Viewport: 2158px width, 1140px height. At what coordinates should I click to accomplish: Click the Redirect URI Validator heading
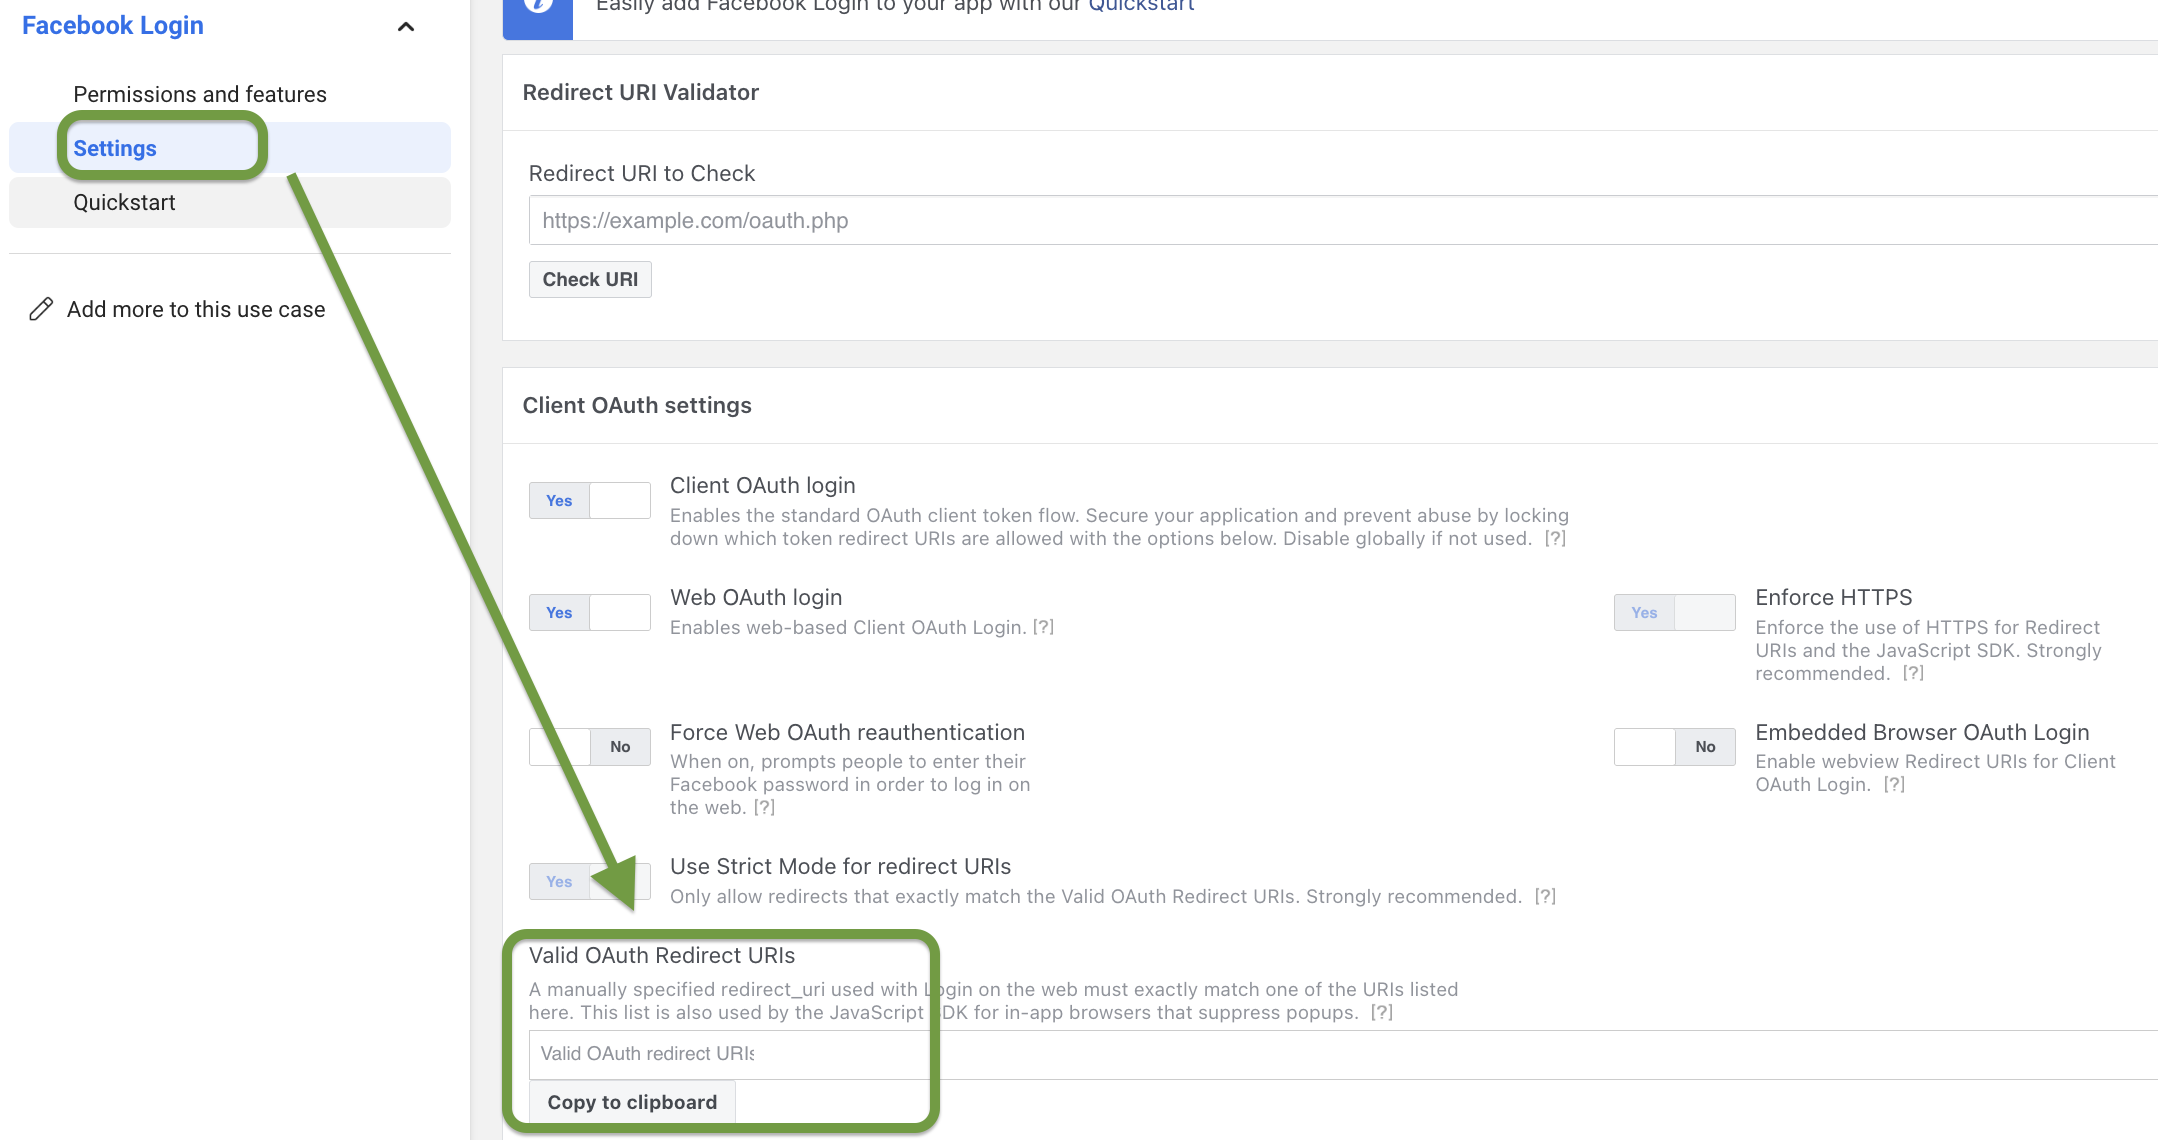click(640, 92)
